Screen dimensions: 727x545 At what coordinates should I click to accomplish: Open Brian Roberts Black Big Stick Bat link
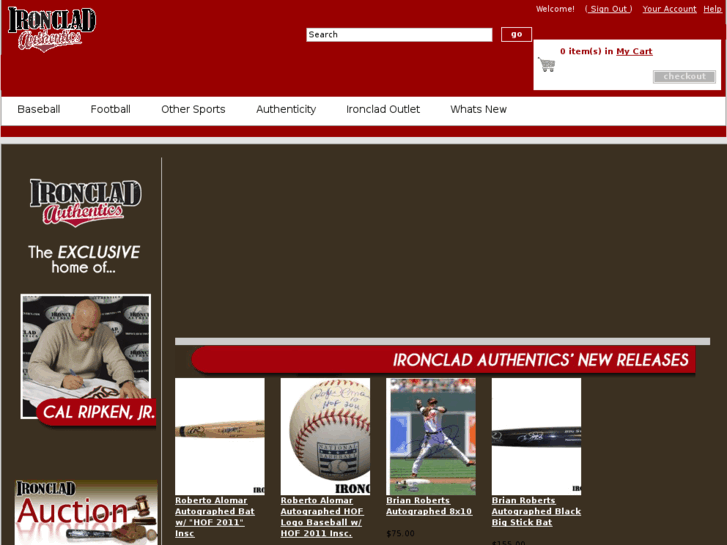(x=536, y=511)
